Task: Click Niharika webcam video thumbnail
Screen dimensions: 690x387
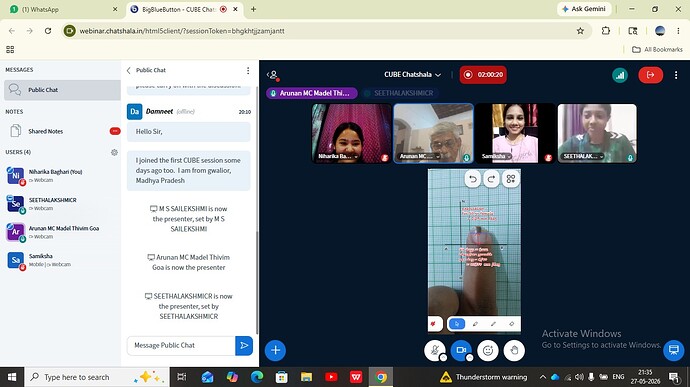Action: coord(351,133)
